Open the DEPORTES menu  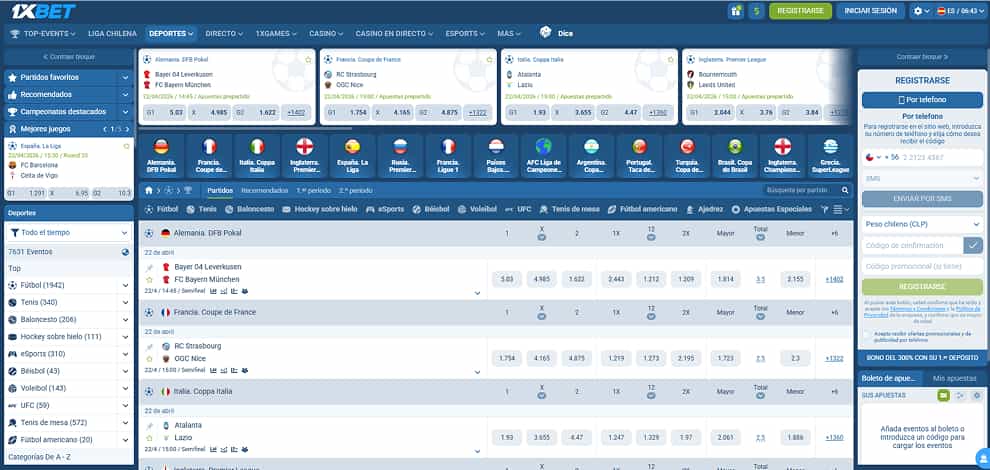(171, 33)
